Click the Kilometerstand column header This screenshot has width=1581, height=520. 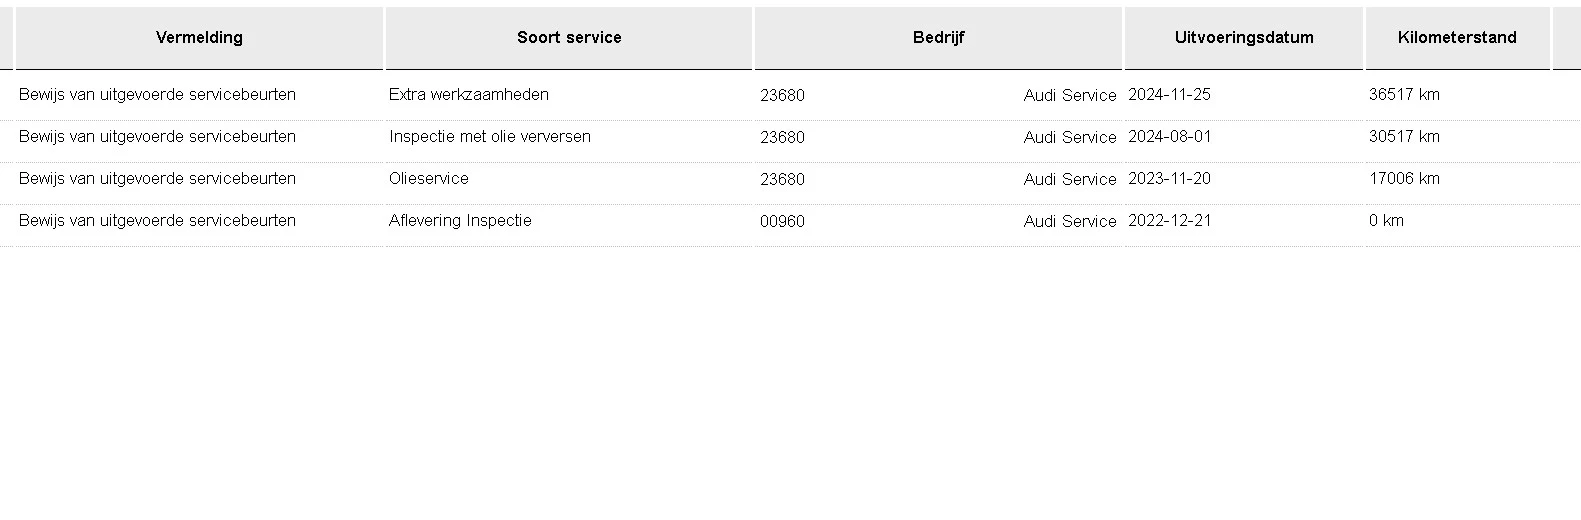tap(1457, 38)
